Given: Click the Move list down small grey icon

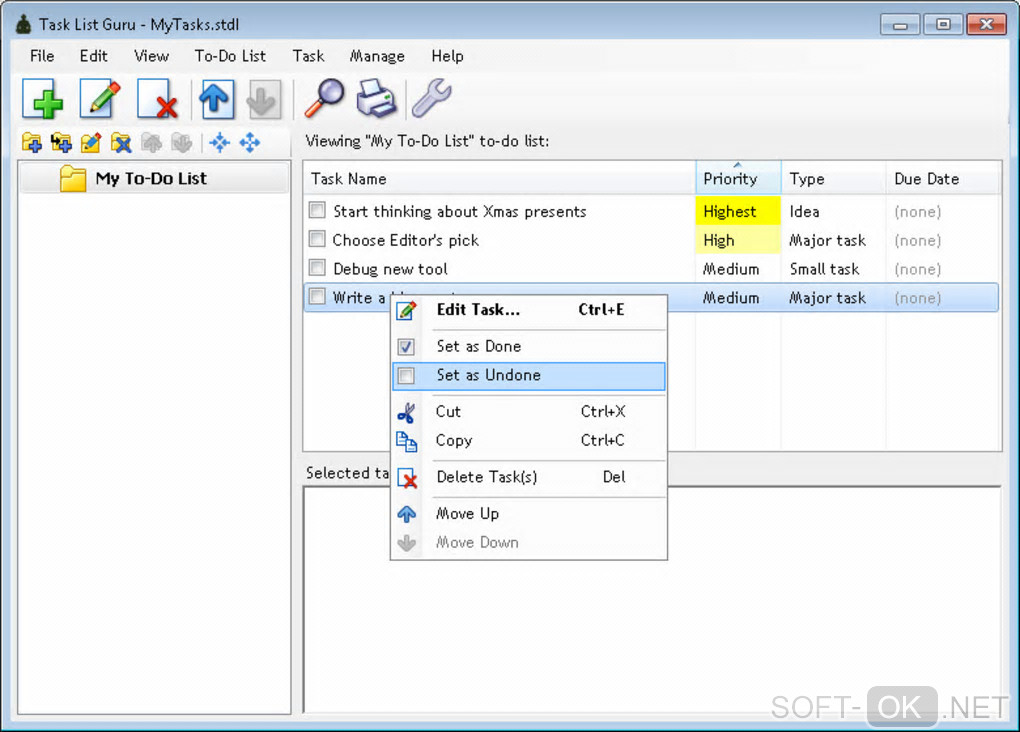Looking at the screenshot, I should click(x=181, y=142).
